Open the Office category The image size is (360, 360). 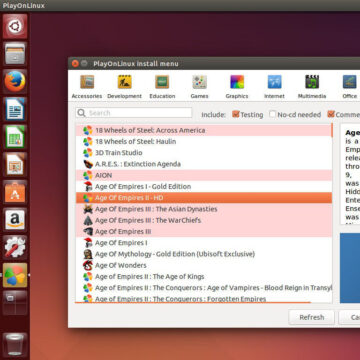350,87
